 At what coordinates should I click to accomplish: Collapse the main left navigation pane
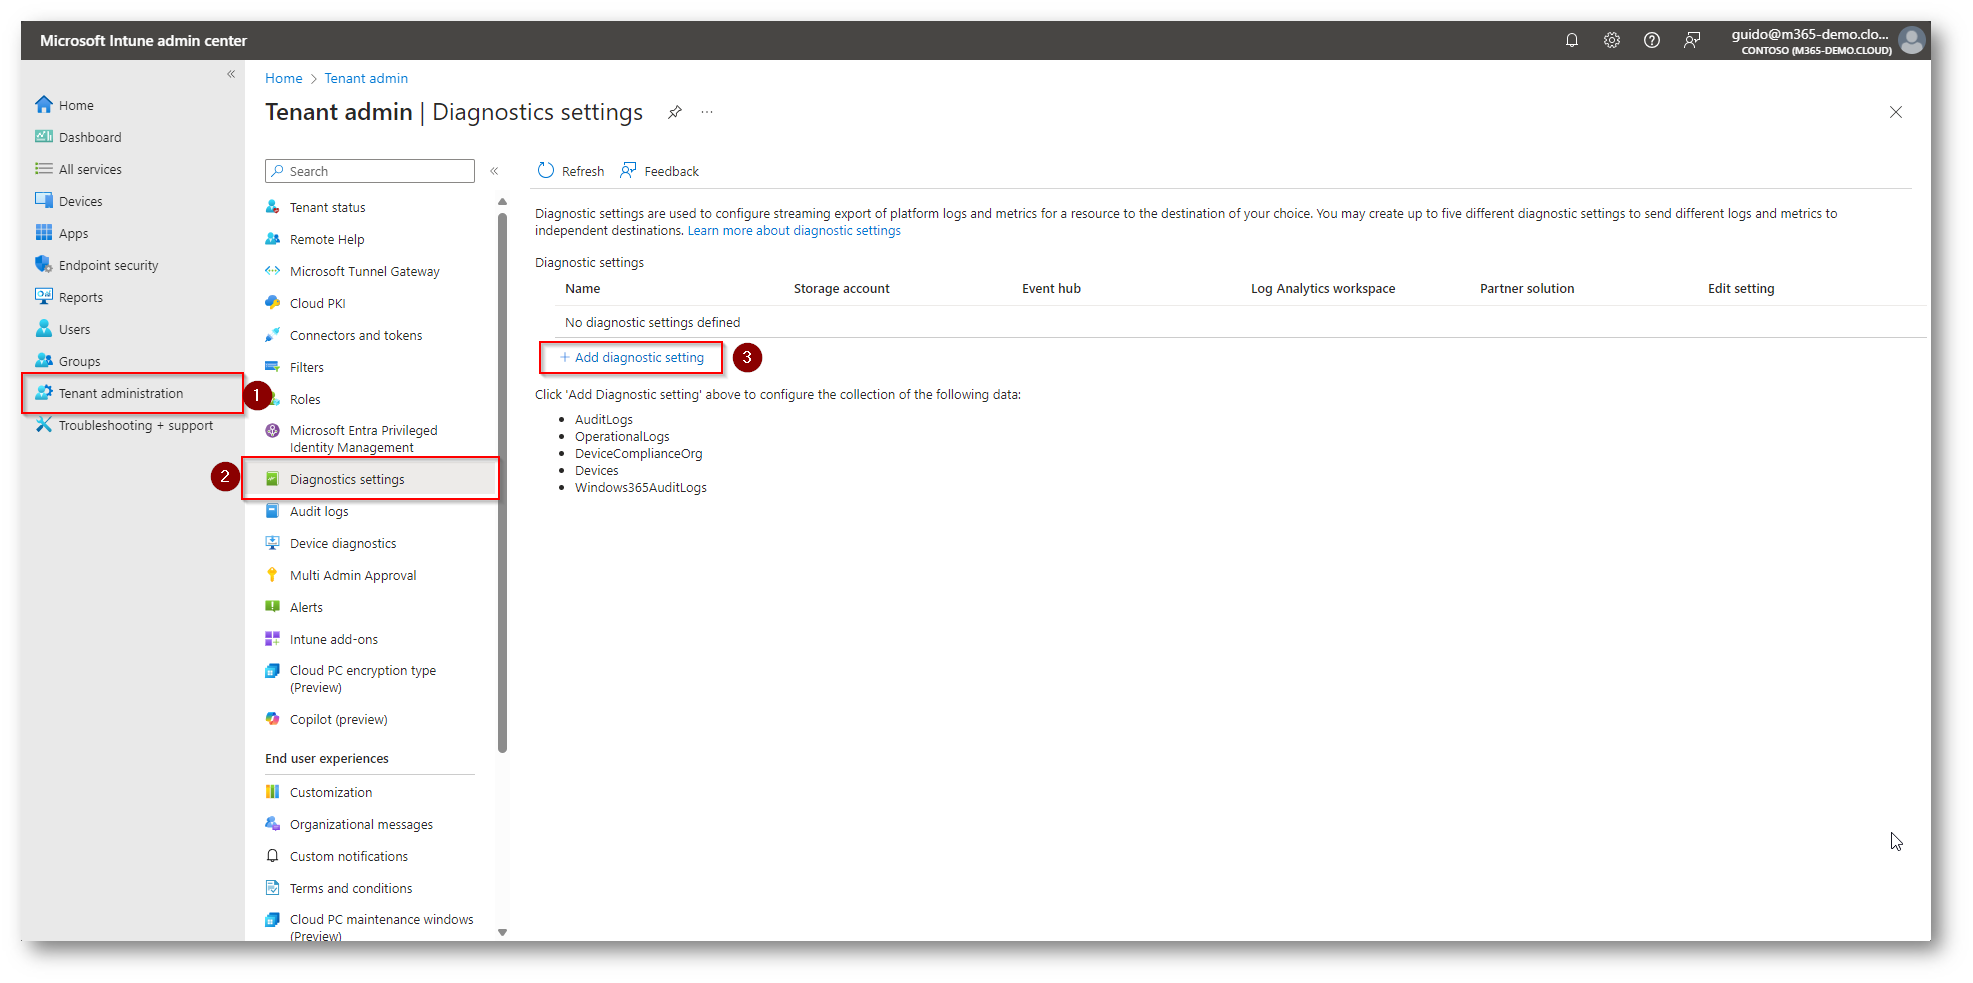(x=231, y=74)
